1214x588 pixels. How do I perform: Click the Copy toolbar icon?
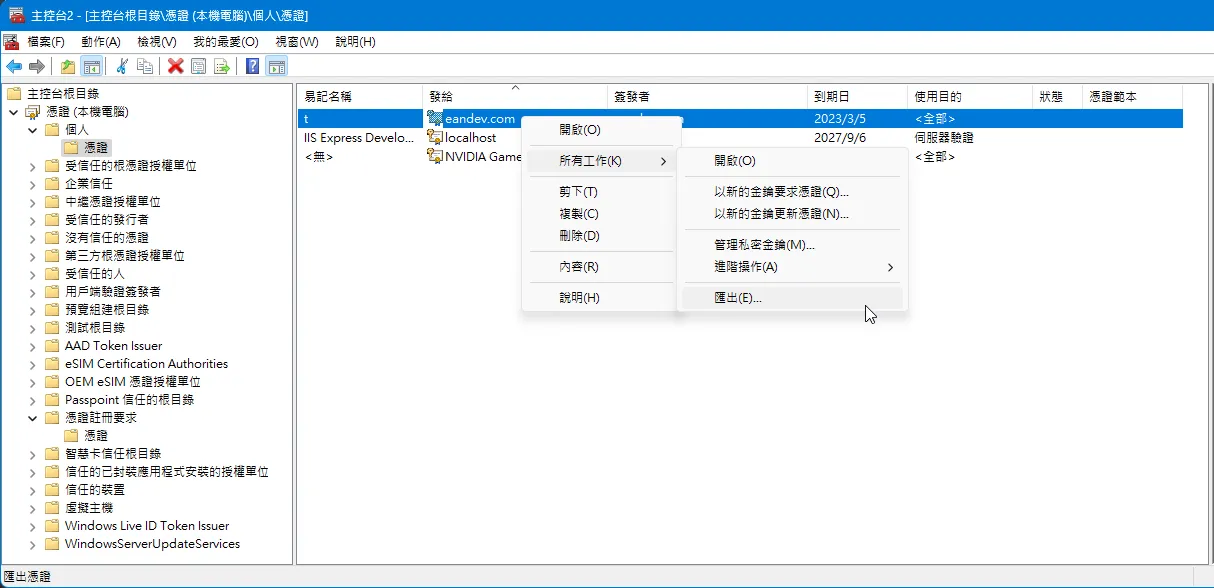point(146,66)
